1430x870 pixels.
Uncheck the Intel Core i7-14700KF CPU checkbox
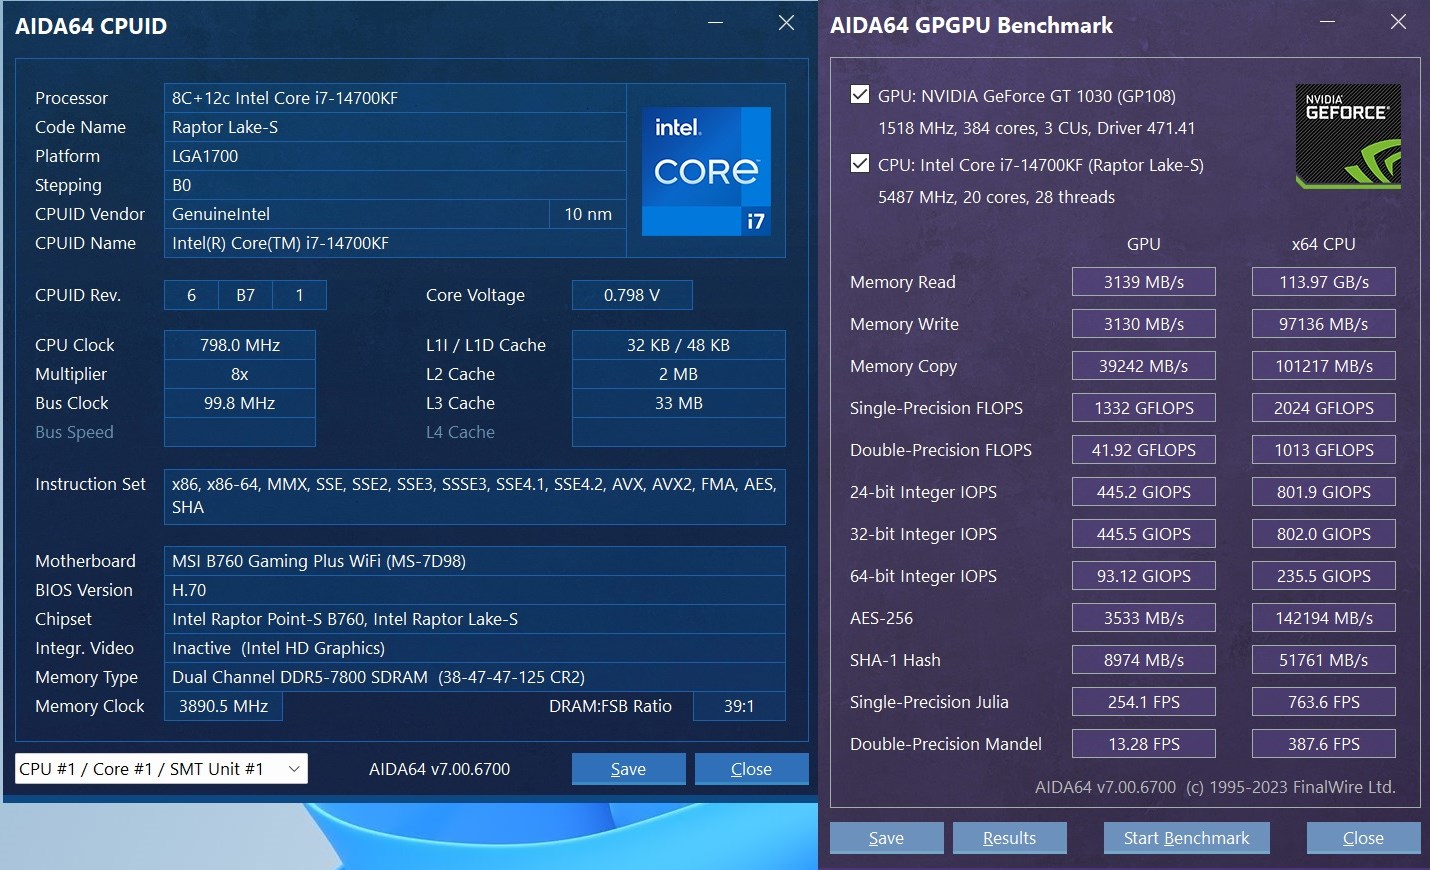click(859, 164)
